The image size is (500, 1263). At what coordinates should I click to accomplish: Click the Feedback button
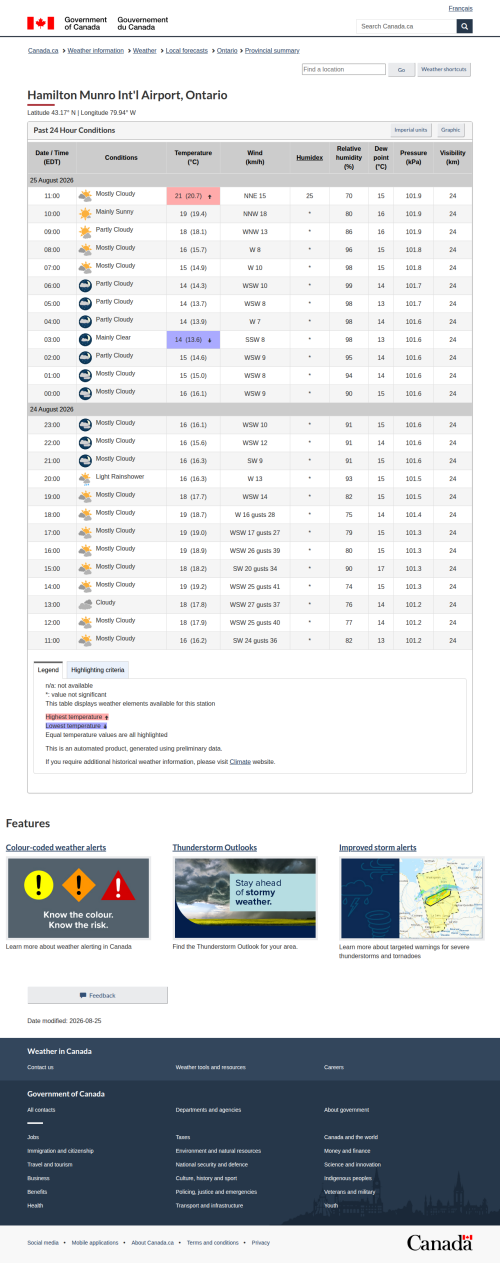(97, 995)
